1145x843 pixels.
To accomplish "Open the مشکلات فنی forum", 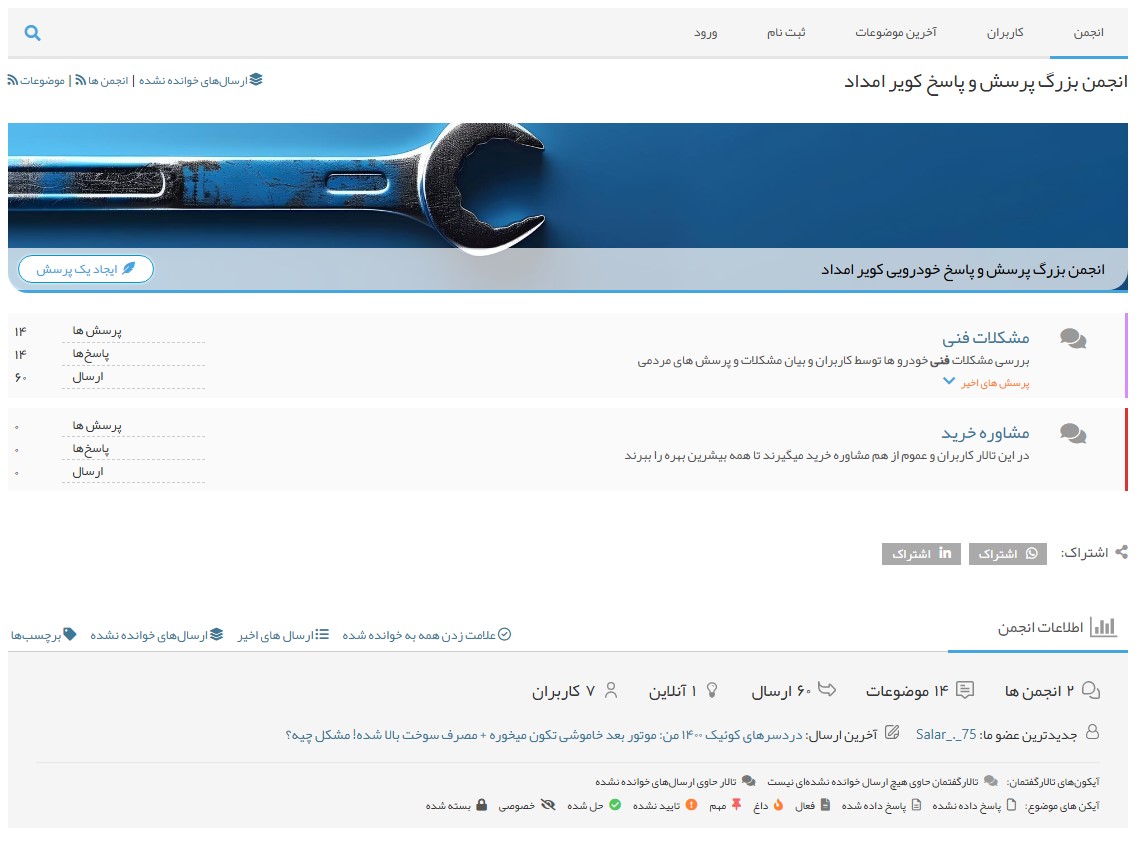I will tap(985, 337).
